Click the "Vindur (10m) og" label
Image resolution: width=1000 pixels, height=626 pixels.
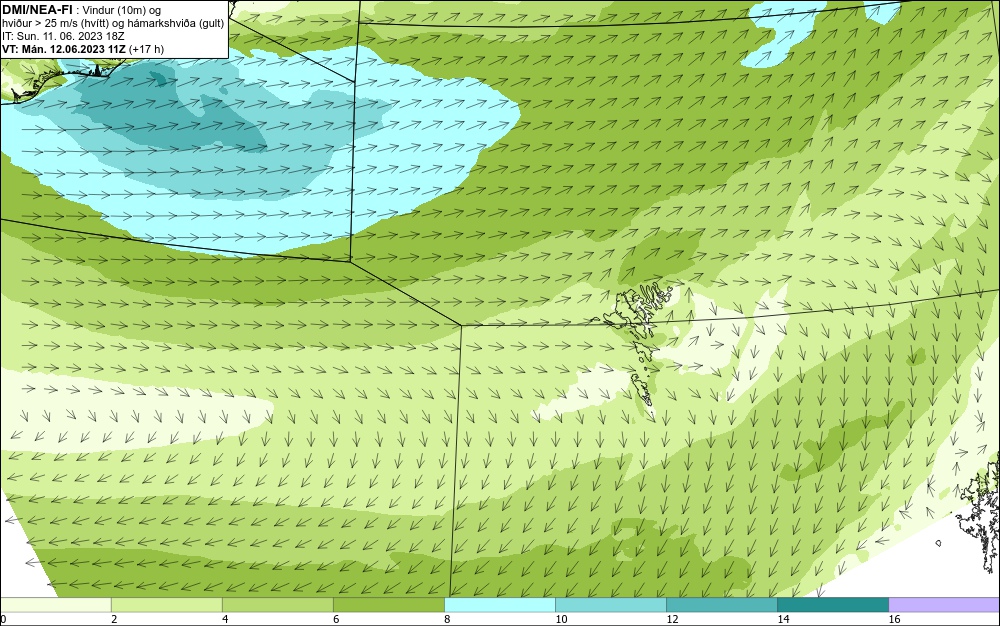coord(122,10)
